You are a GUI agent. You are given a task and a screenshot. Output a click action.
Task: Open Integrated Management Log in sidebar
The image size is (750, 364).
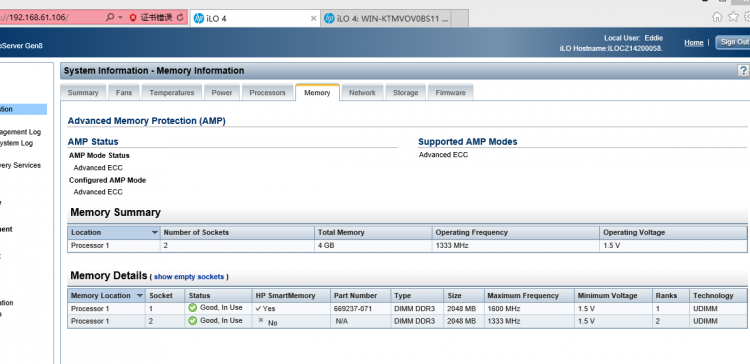pos(21,132)
